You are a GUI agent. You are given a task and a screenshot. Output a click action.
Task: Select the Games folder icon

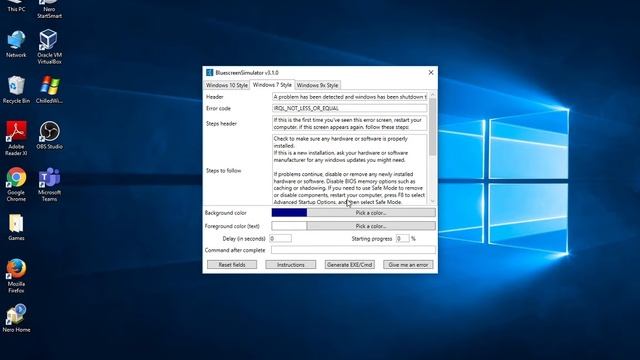point(16,227)
